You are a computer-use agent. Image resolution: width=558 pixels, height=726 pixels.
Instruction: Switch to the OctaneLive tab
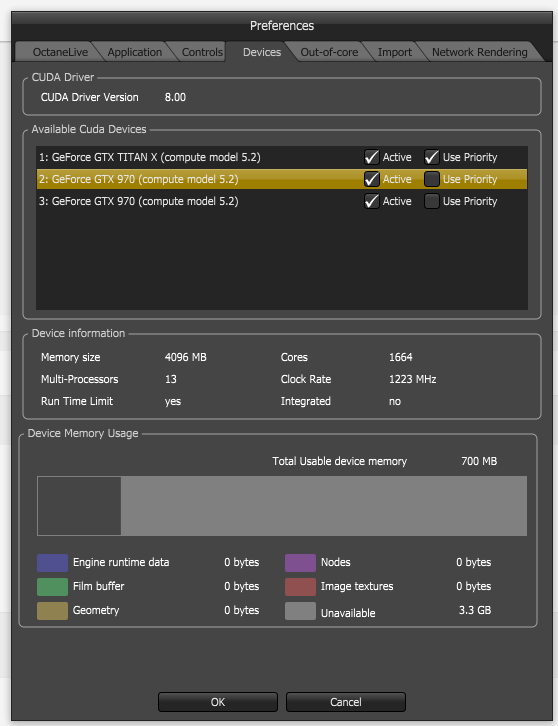coord(59,52)
